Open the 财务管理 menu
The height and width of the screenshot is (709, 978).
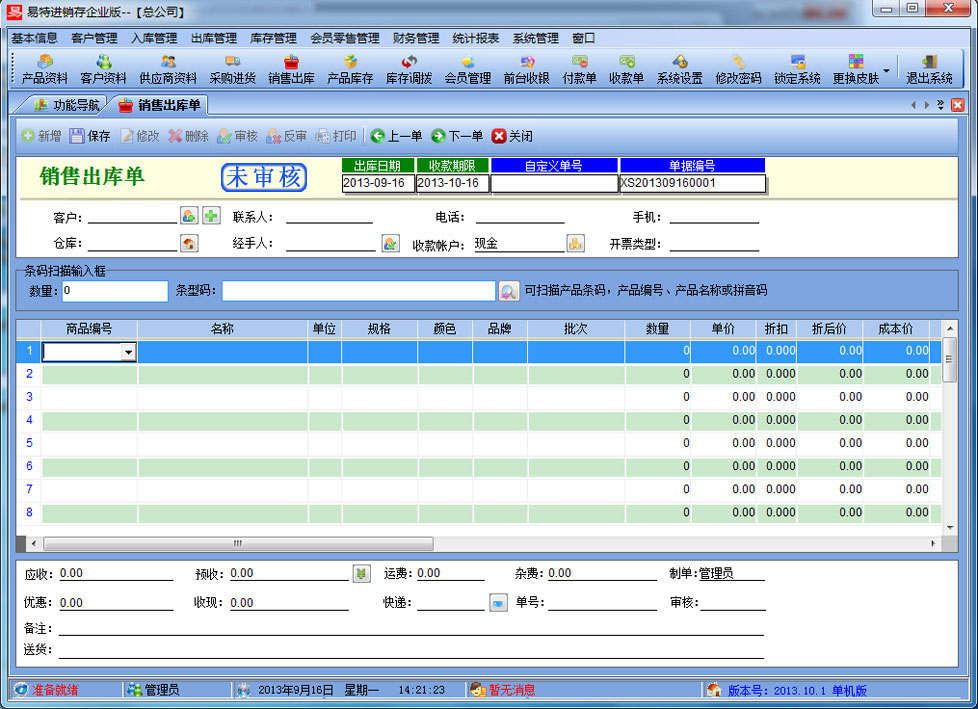[x=416, y=38]
